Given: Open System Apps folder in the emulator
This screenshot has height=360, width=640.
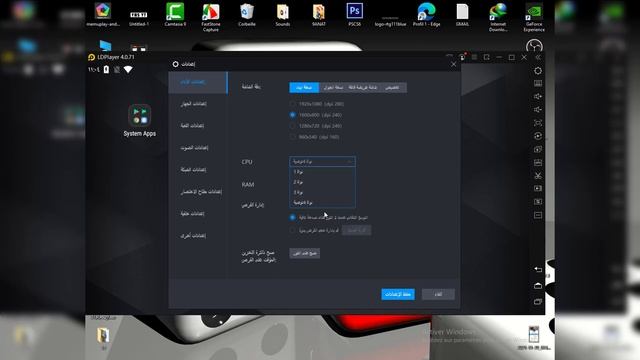Looking at the screenshot, I should click(x=140, y=120).
